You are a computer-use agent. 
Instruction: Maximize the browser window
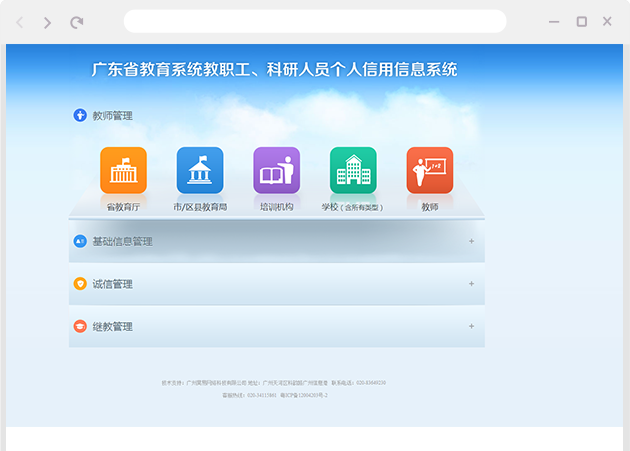point(581,22)
